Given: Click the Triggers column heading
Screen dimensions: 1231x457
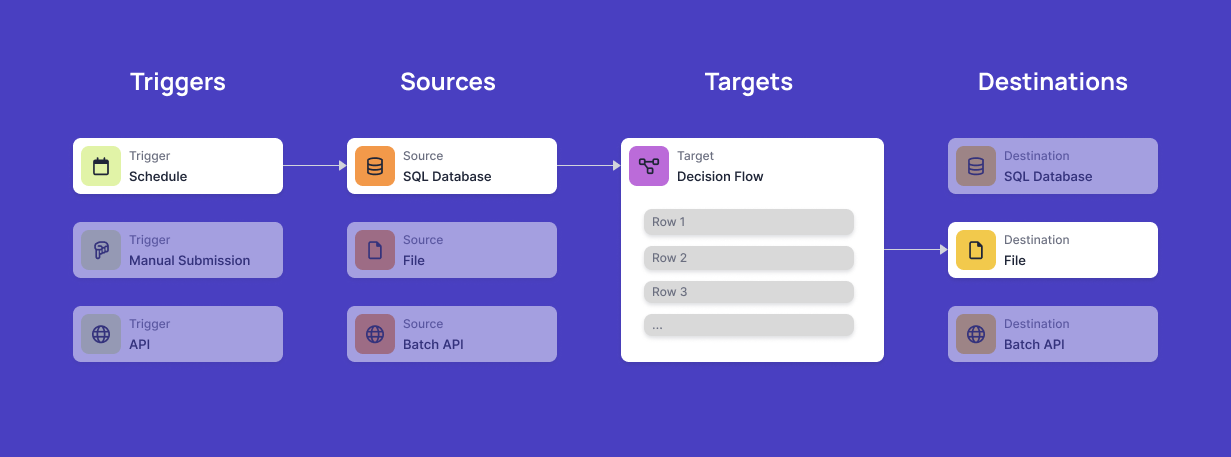Looking at the screenshot, I should point(178,82).
